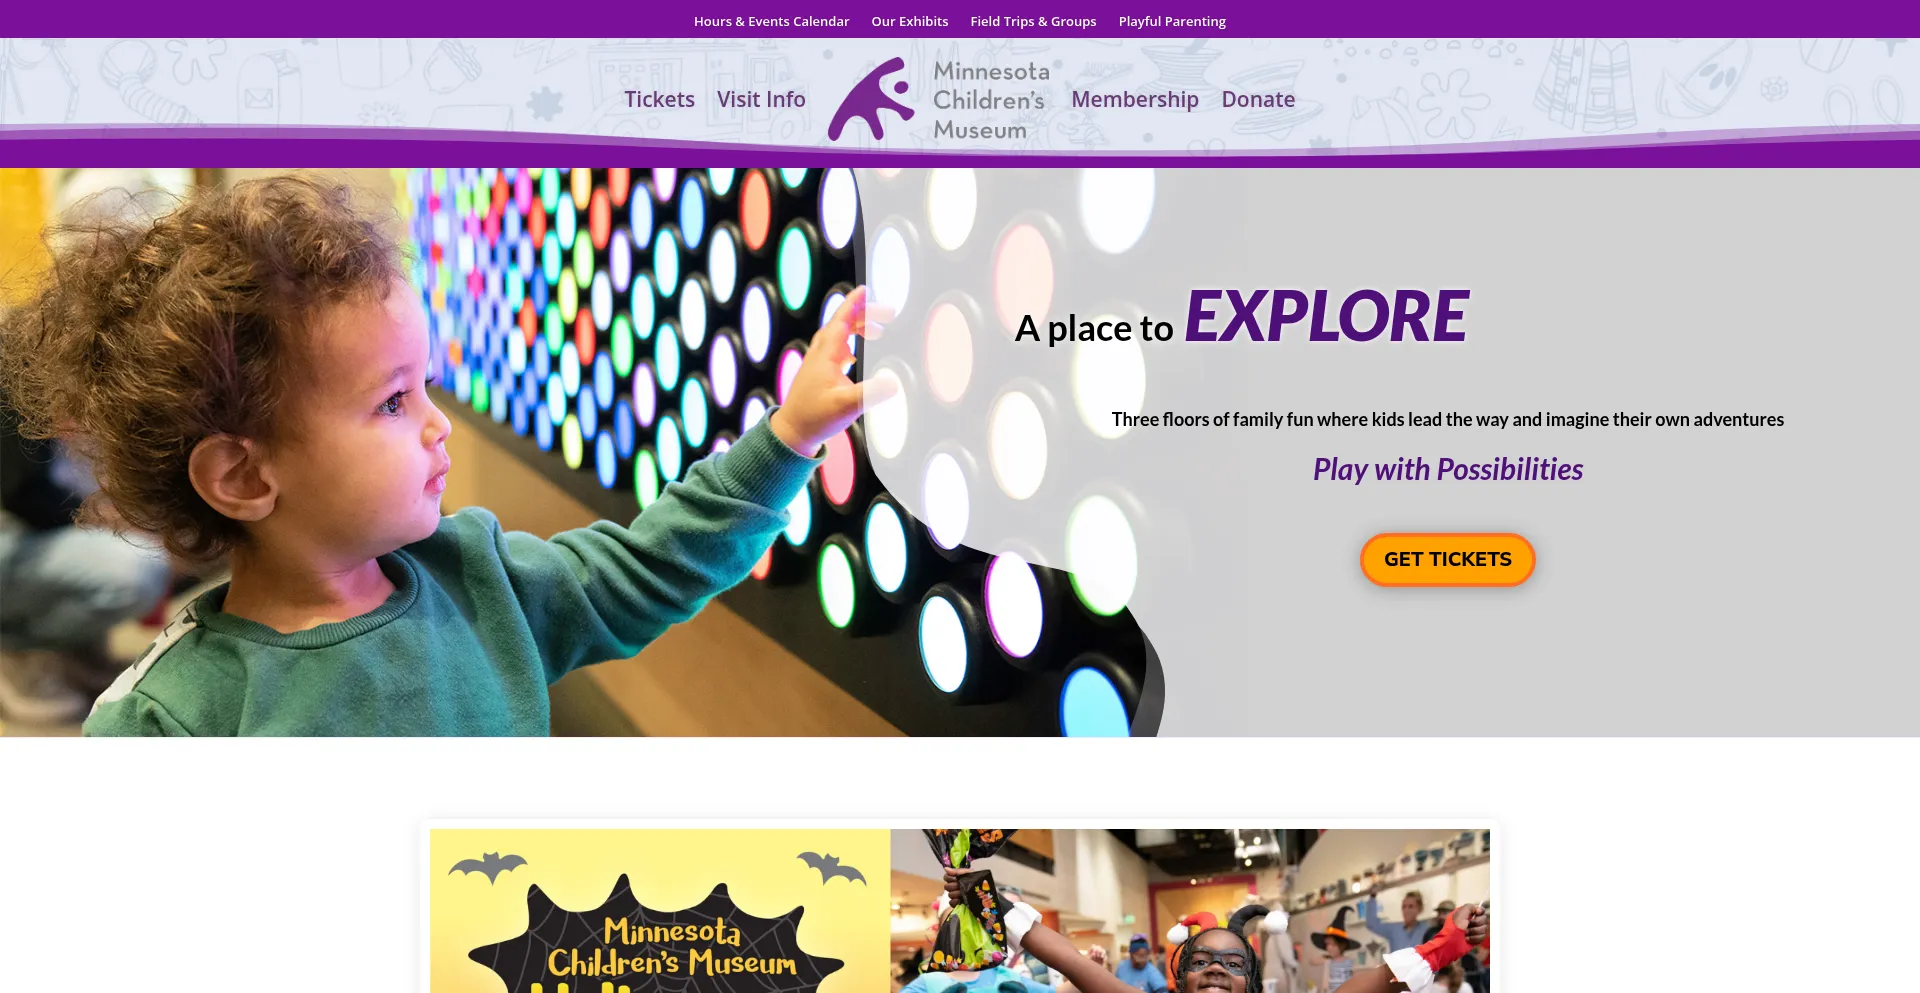
Task: Click the costumed kids photo in the banner
Action: (1190, 910)
